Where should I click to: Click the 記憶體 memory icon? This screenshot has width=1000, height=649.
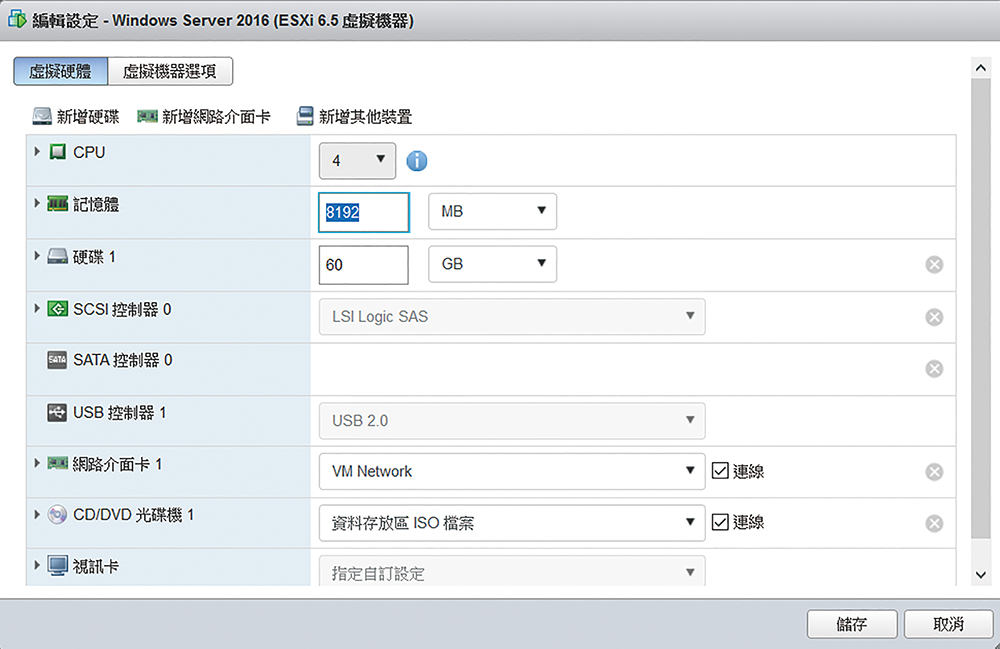[x=57, y=204]
